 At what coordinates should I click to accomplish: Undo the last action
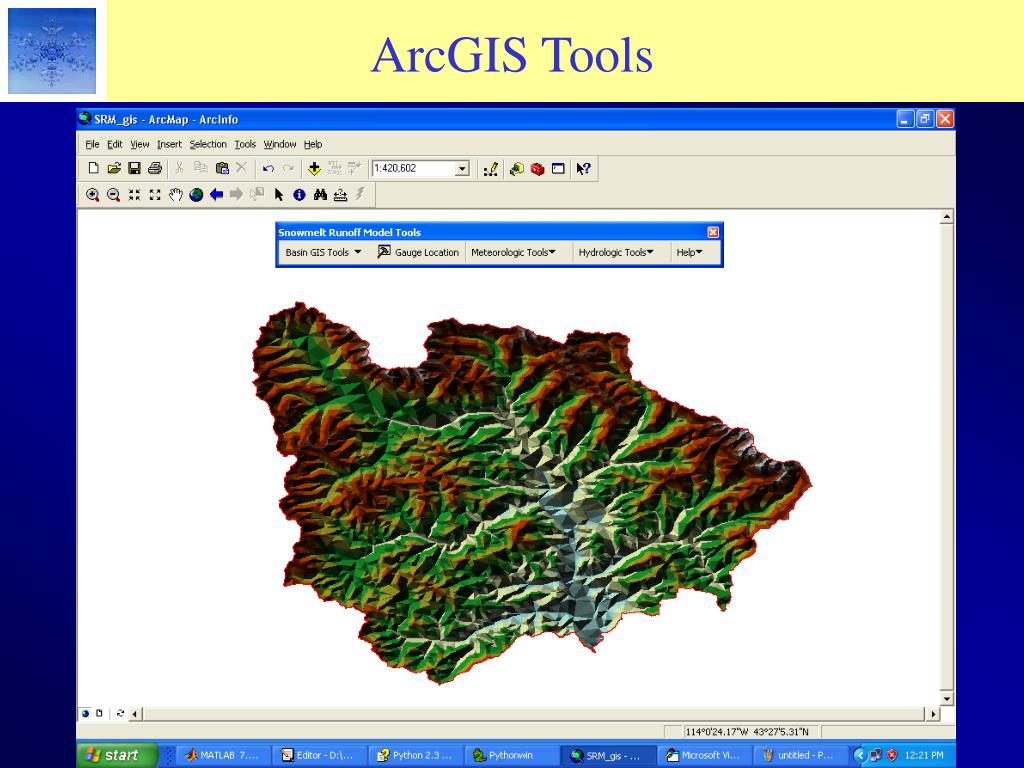click(268, 168)
